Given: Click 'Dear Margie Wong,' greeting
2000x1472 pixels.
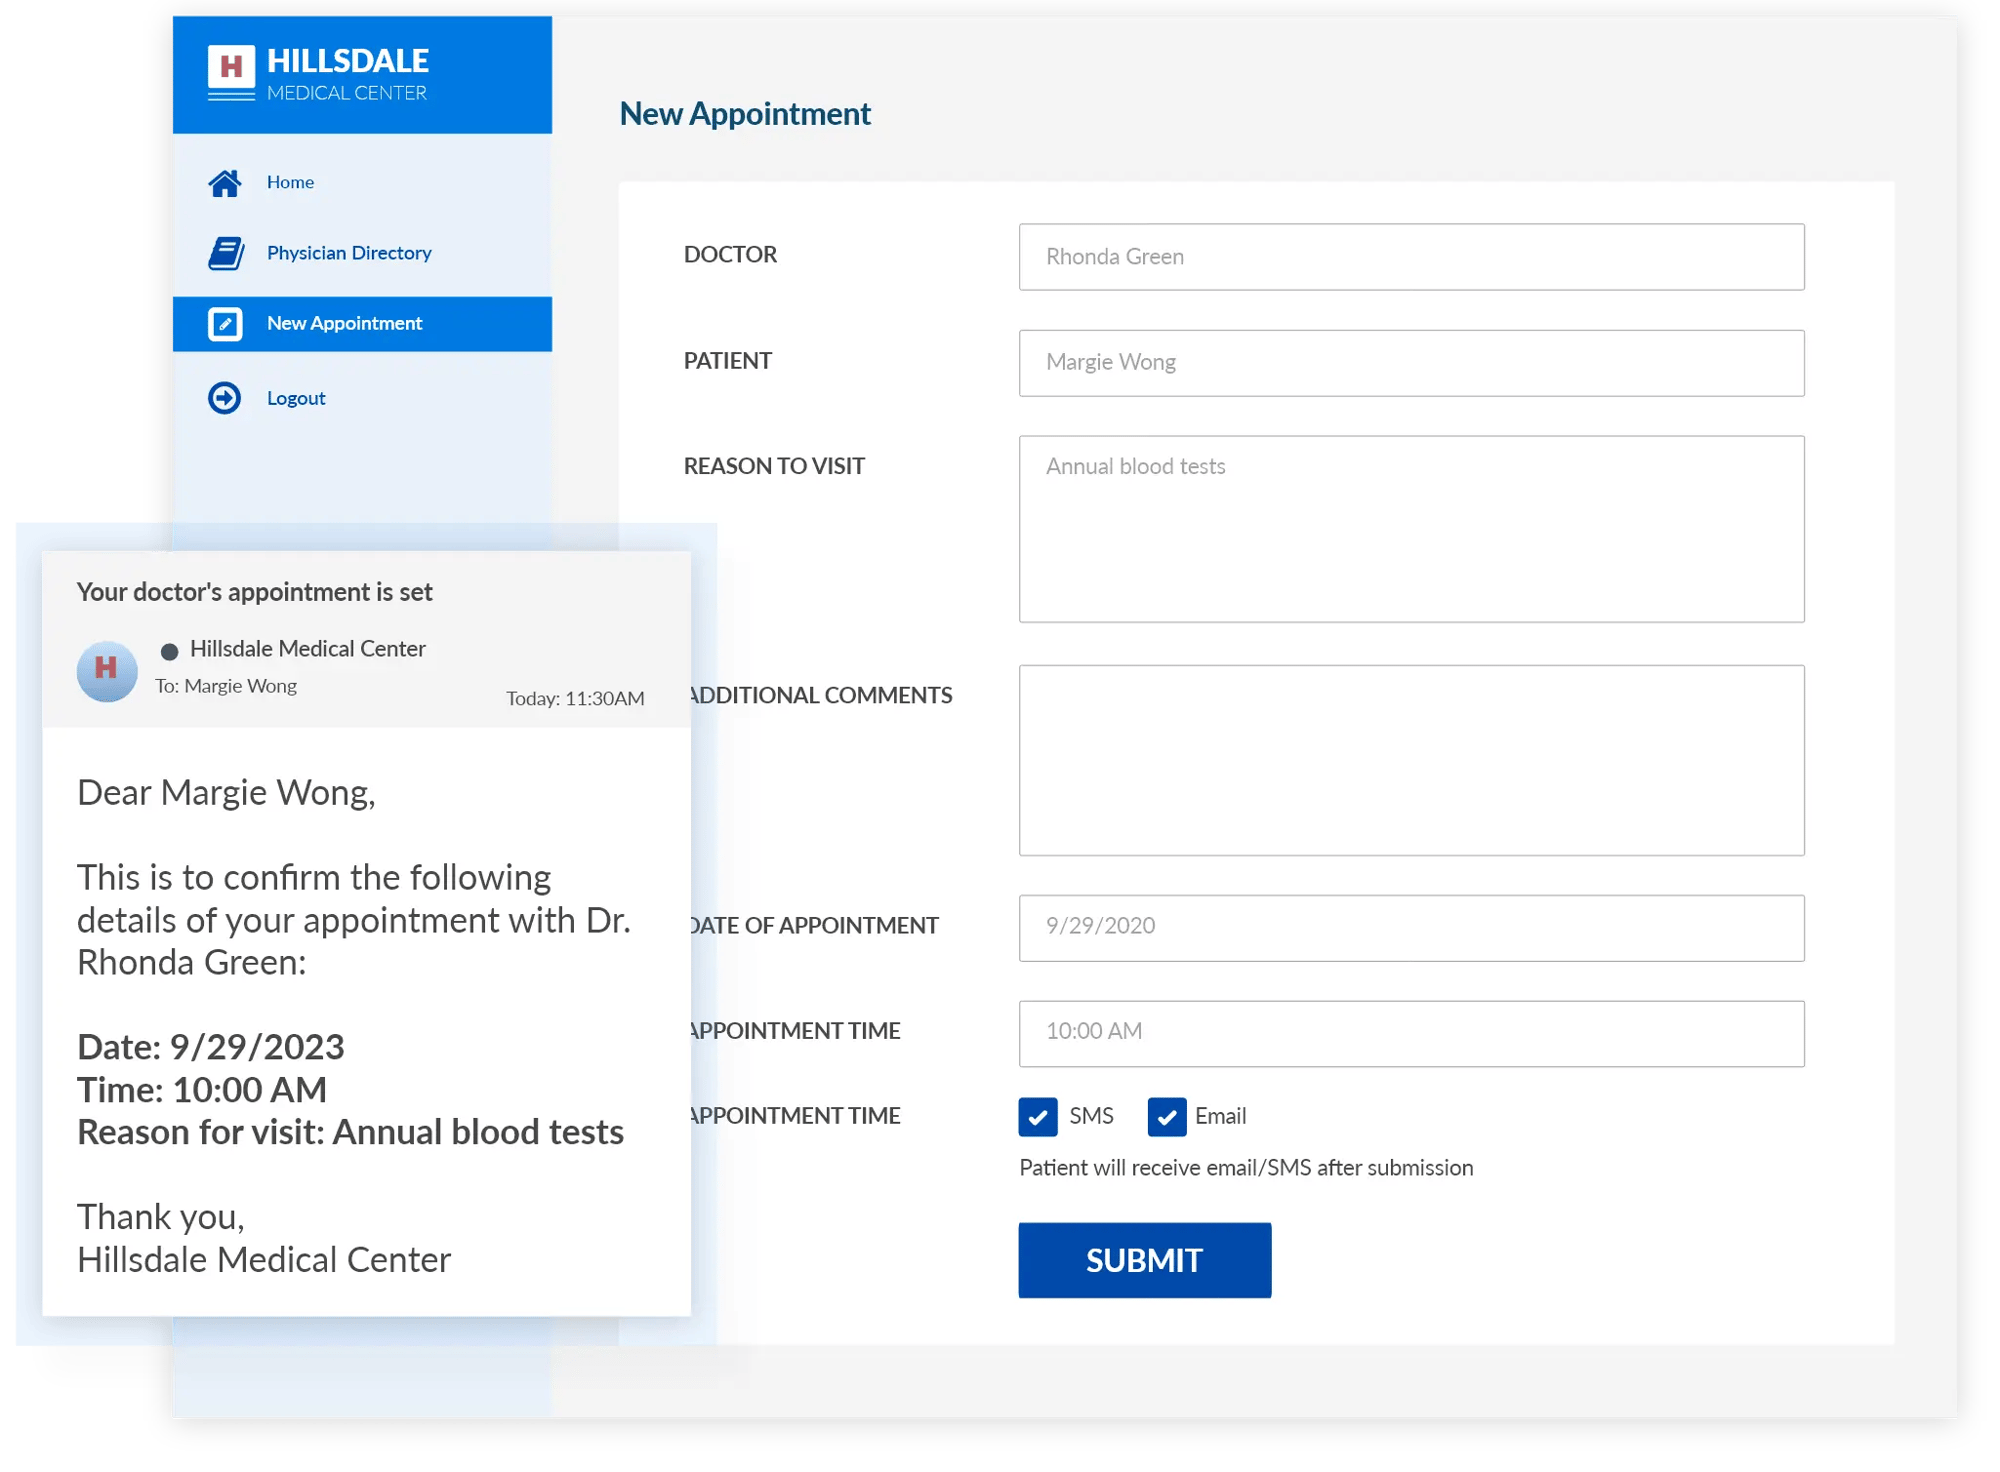Looking at the screenshot, I should (x=226, y=792).
